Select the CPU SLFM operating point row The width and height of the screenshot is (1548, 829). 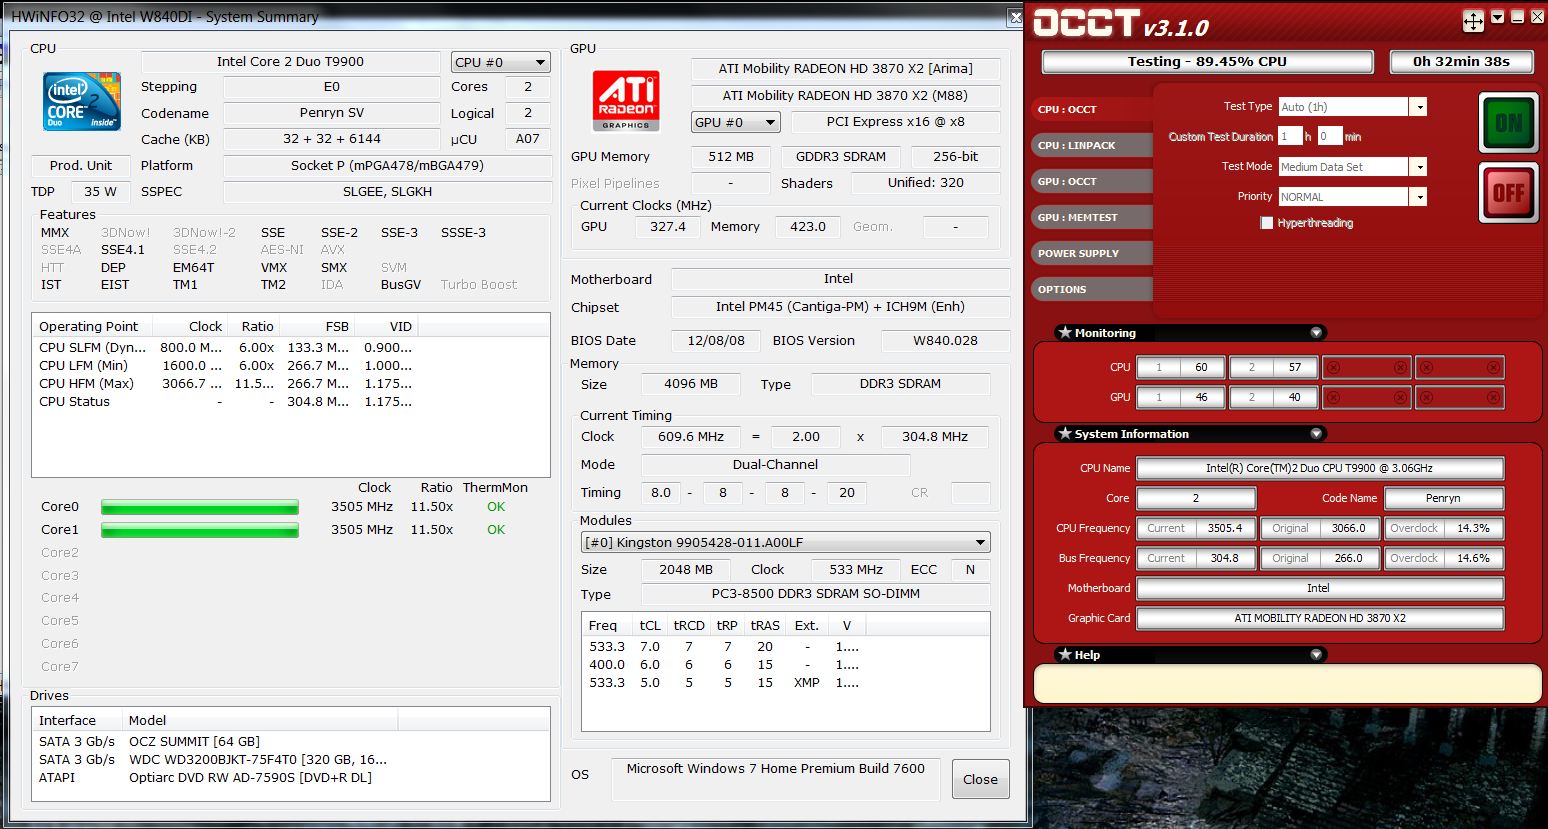[225, 347]
